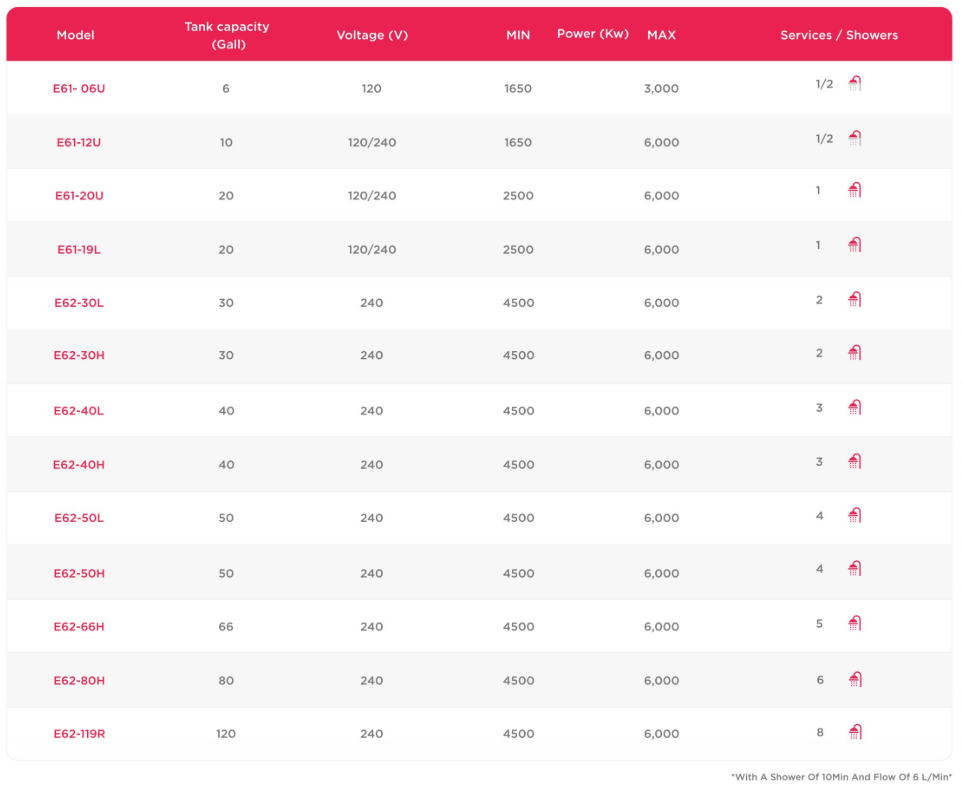The height and width of the screenshot is (794, 962).
Task: Click the shower icon in the E61-06U row
Action: 854,84
